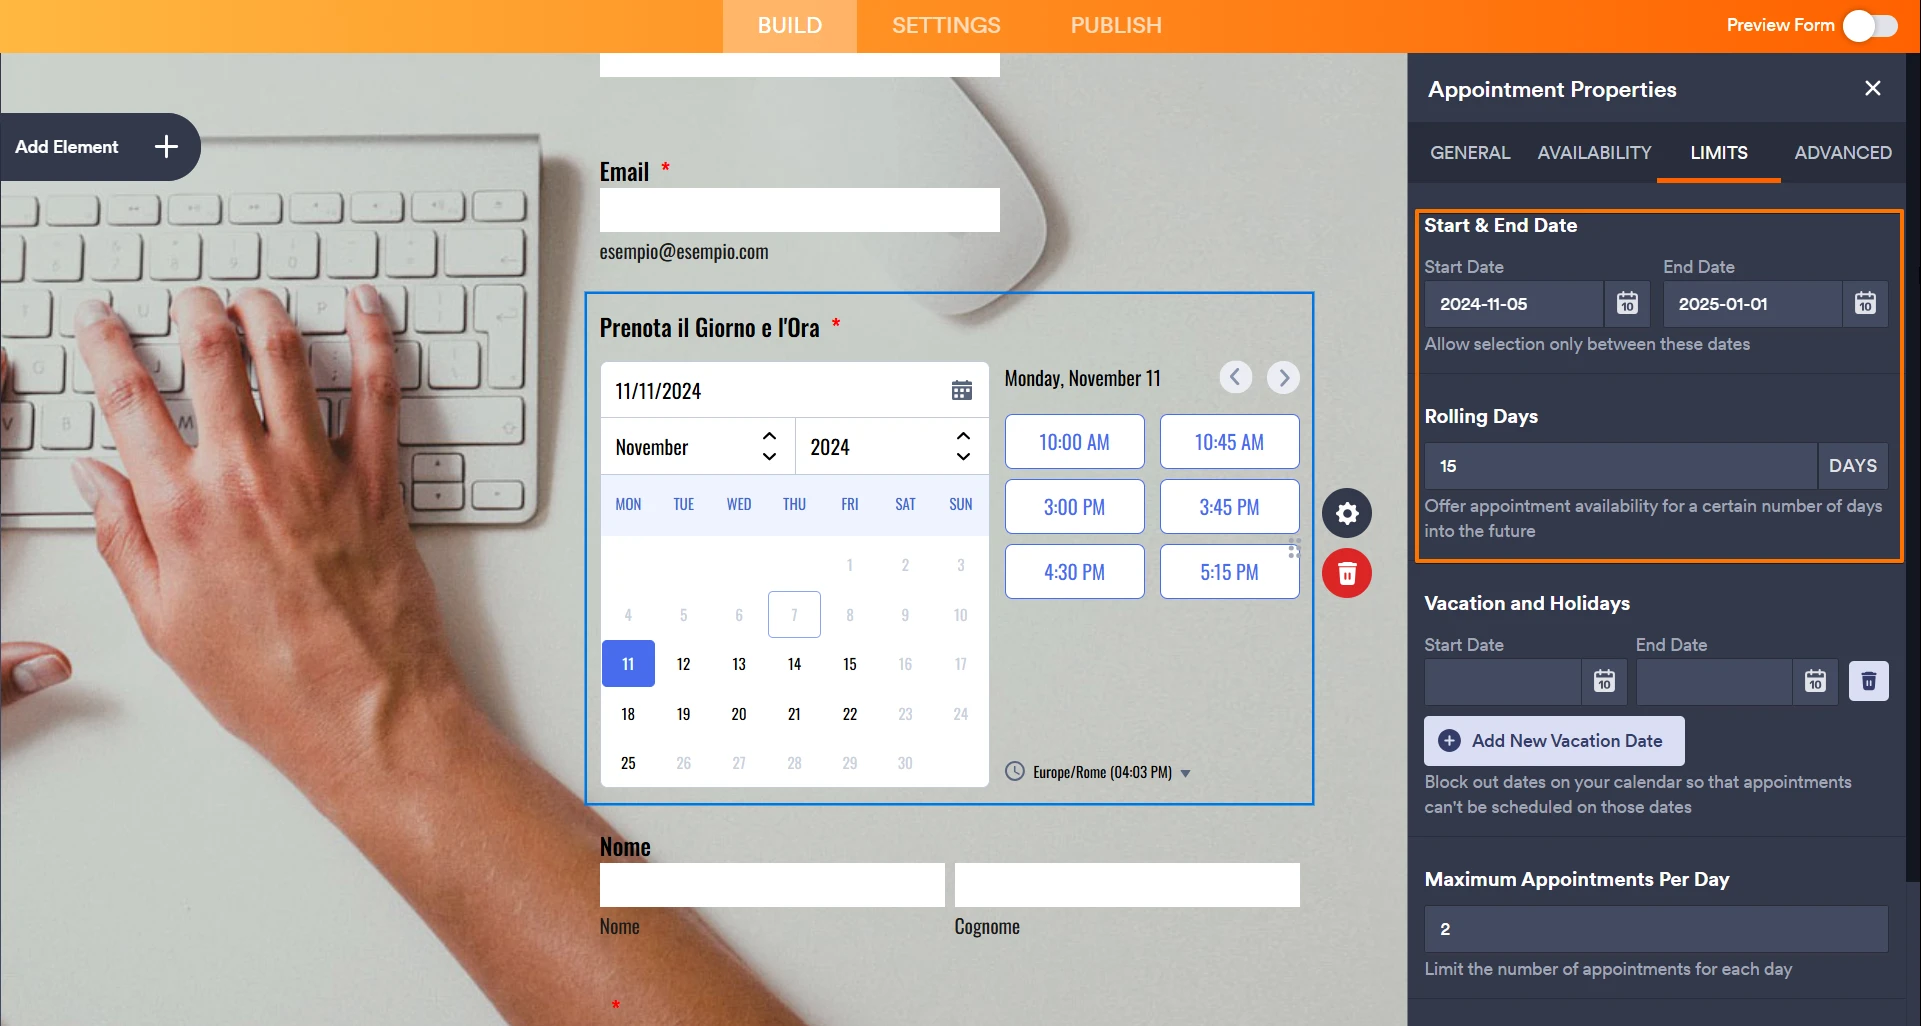Go to the next day's time slots
The width and height of the screenshot is (1921, 1026).
pos(1283,377)
